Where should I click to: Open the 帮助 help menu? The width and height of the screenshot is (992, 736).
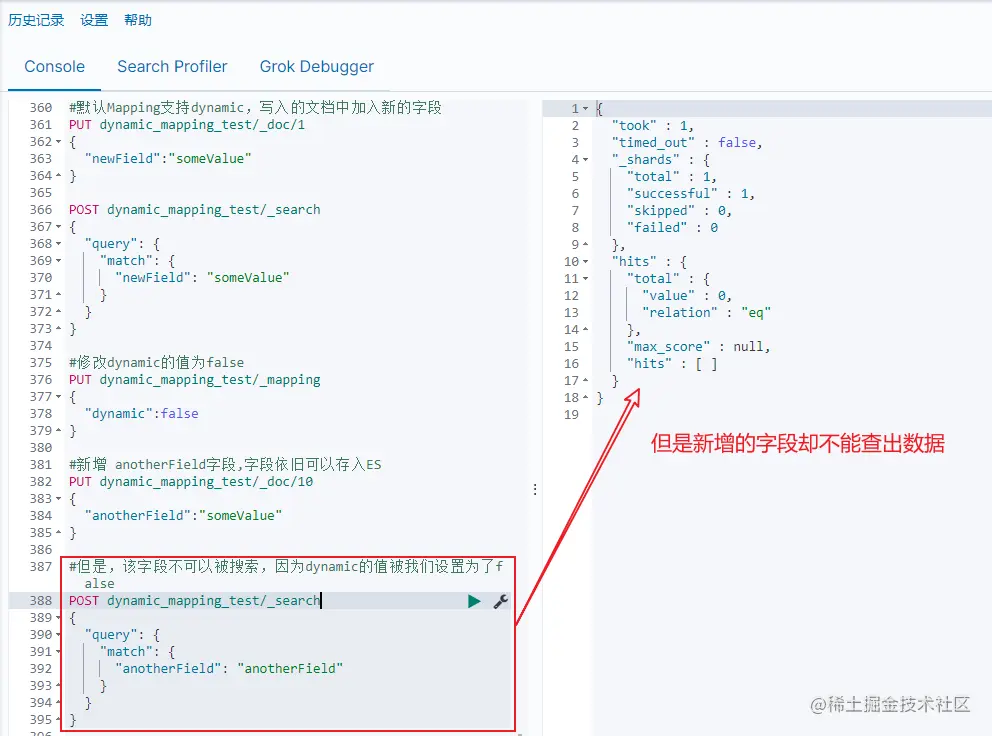tap(138, 20)
